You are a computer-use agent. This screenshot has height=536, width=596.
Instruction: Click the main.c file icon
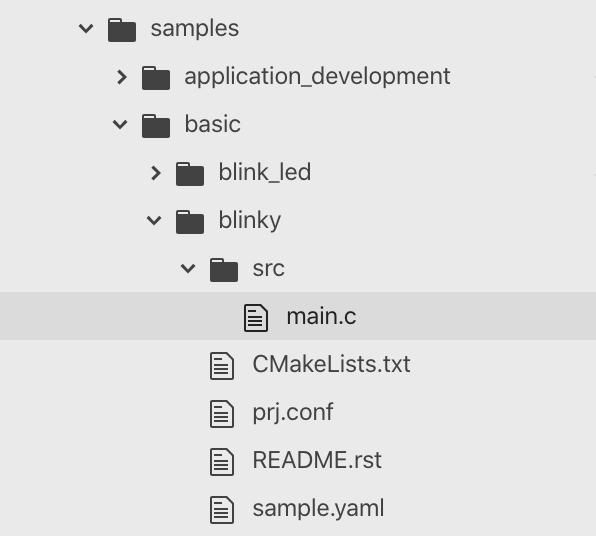pyautogui.click(x=256, y=317)
